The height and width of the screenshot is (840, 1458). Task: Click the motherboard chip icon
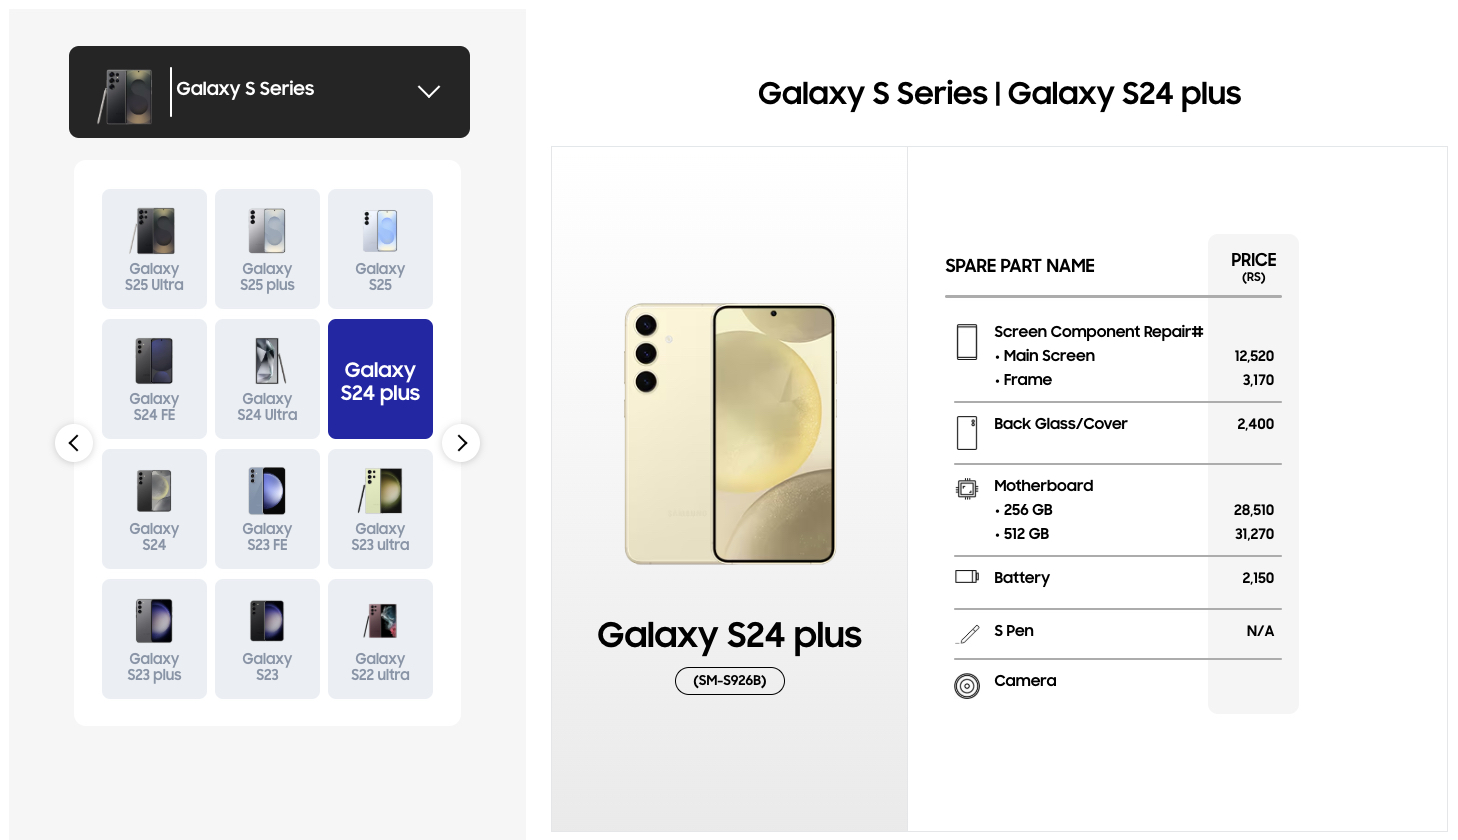click(x=967, y=489)
